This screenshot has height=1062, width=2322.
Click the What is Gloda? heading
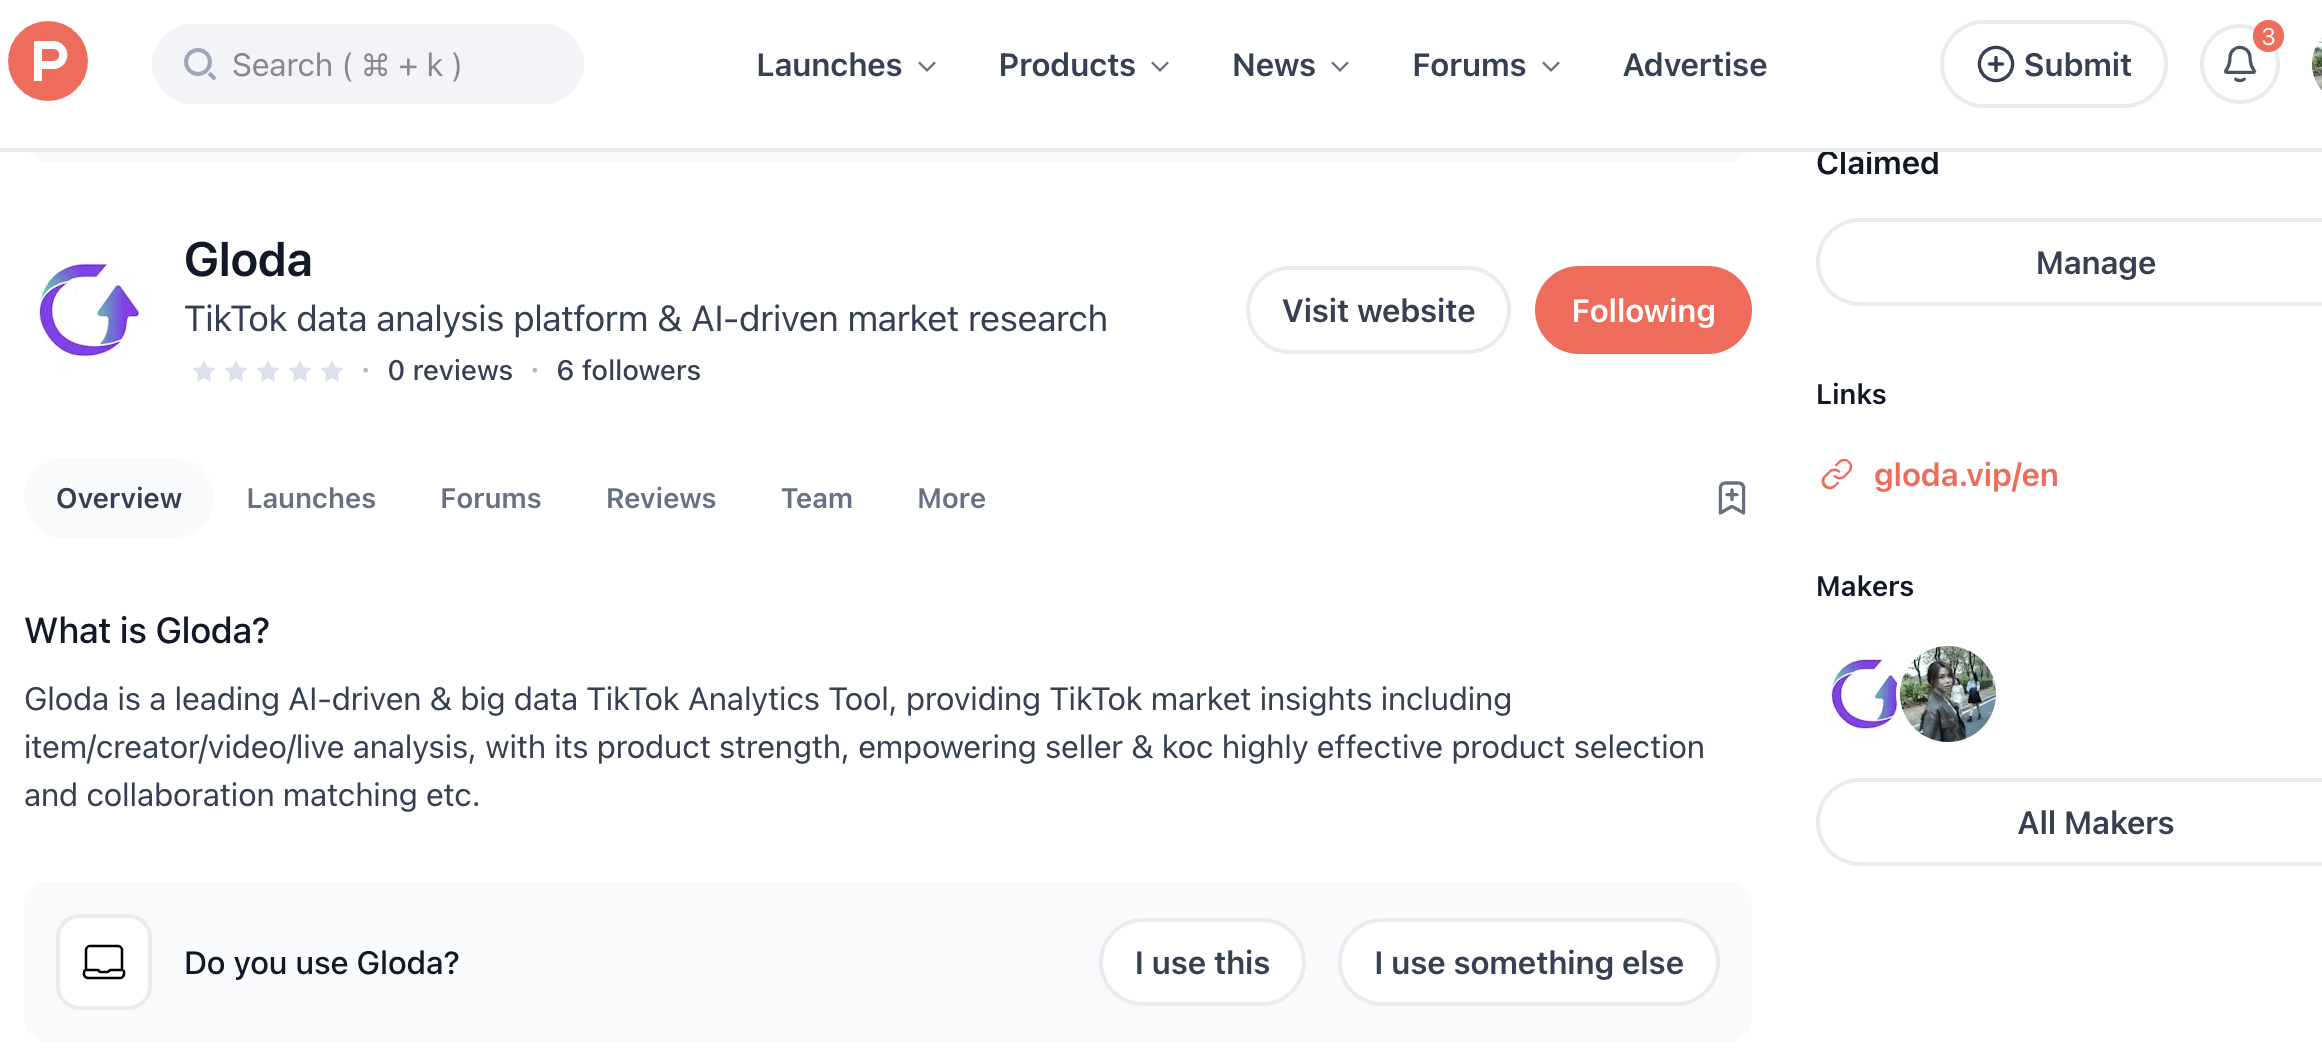(x=147, y=631)
